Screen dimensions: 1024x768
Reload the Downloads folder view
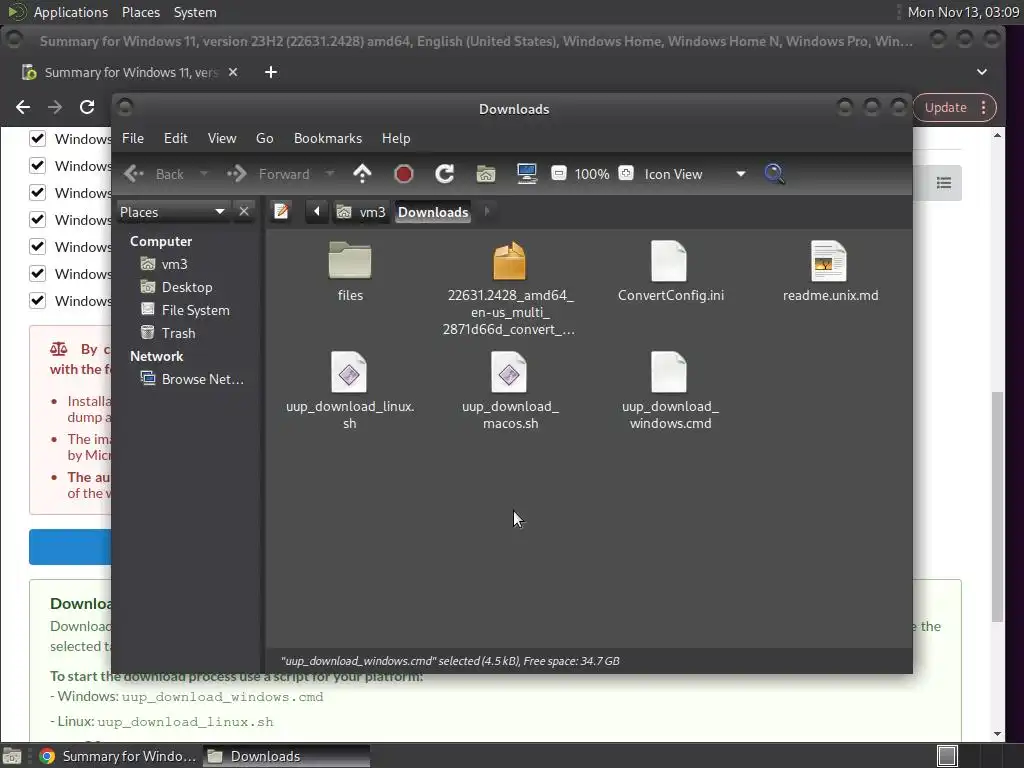pyautogui.click(x=445, y=174)
